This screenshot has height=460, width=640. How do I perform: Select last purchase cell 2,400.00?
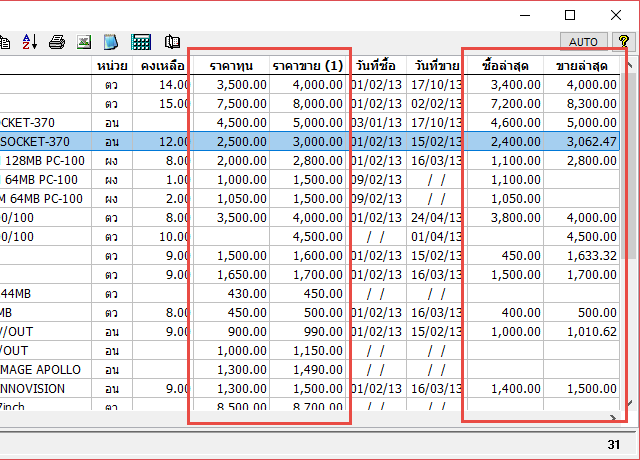(x=505, y=142)
